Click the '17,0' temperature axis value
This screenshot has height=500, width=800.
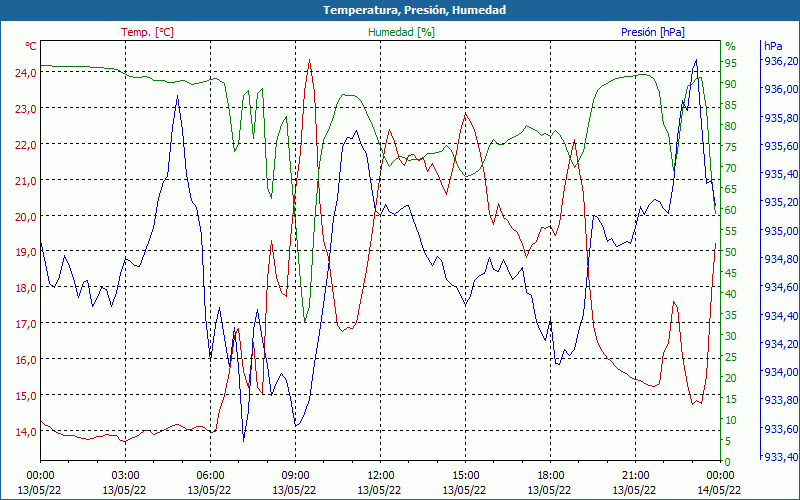coord(26,323)
